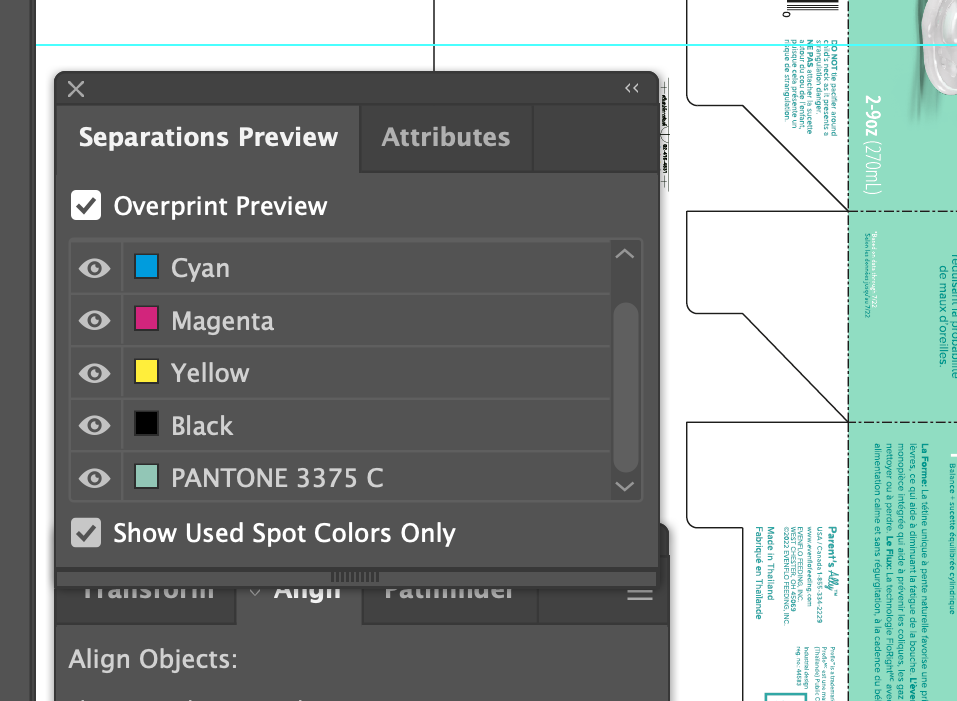Disable Show Used Spot Colors Only
The width and height of the screenshot is (957, 701).
point(85,532)
